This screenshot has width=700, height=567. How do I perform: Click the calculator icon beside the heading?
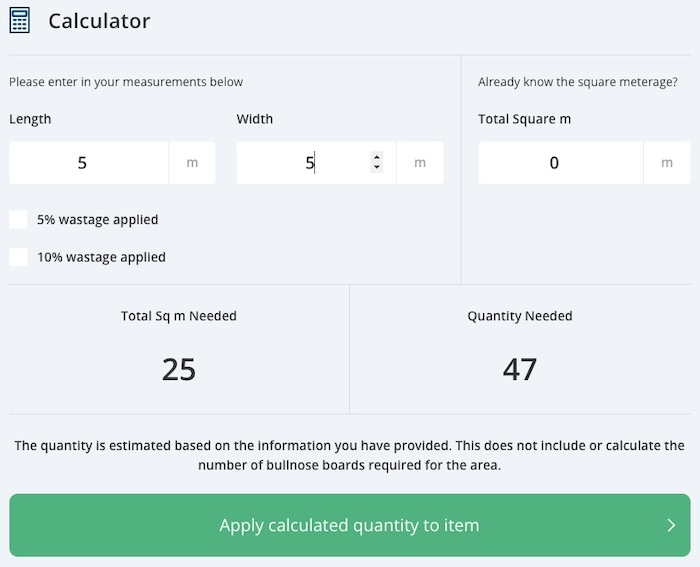(20, 20)
